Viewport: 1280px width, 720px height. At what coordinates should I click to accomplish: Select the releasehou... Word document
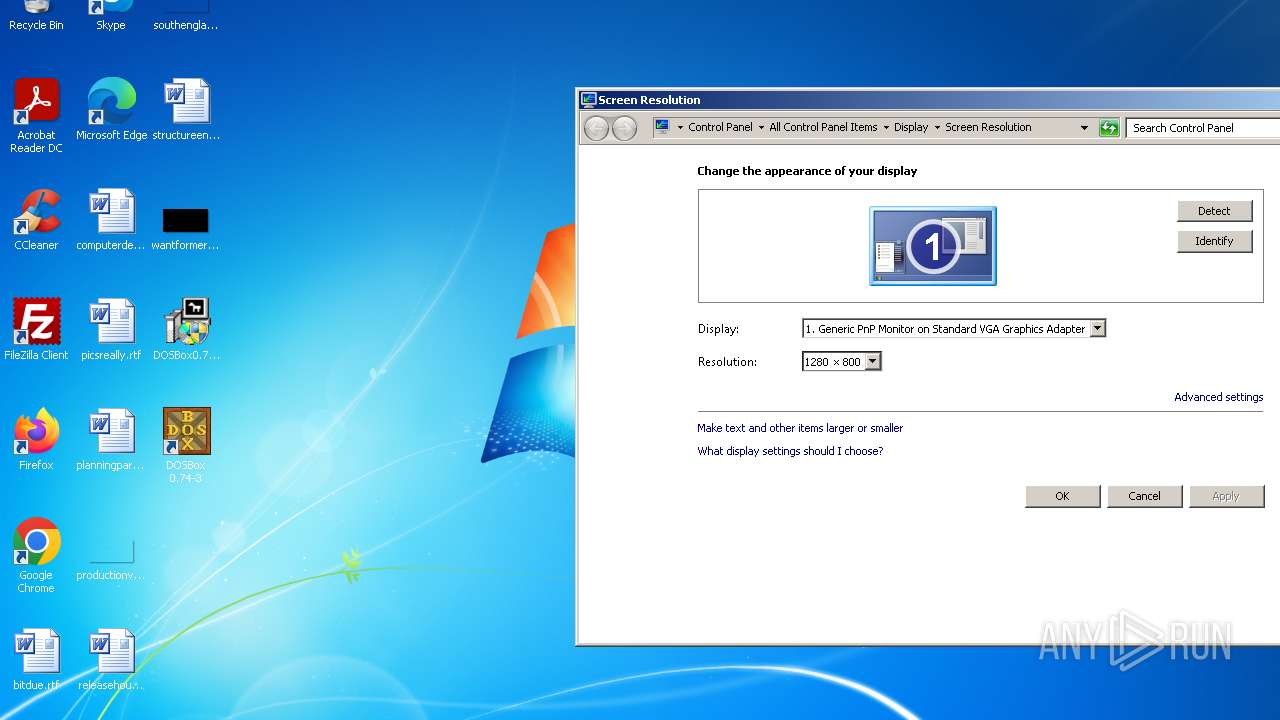111,660
